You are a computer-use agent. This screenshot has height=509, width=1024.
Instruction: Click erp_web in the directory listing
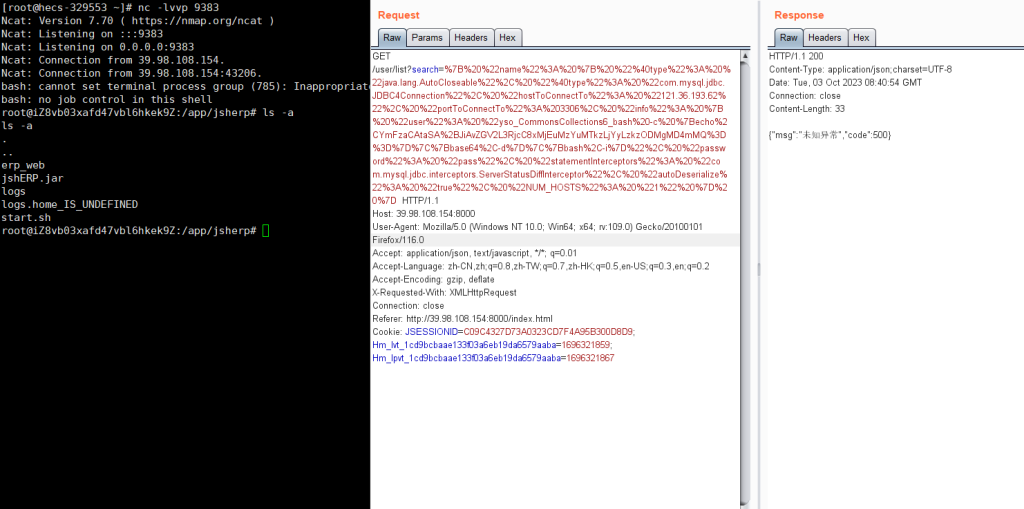(x=23, y=164)
